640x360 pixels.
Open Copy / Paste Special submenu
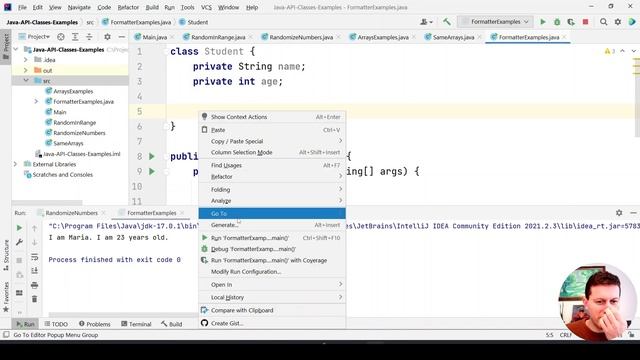[272, 141]
